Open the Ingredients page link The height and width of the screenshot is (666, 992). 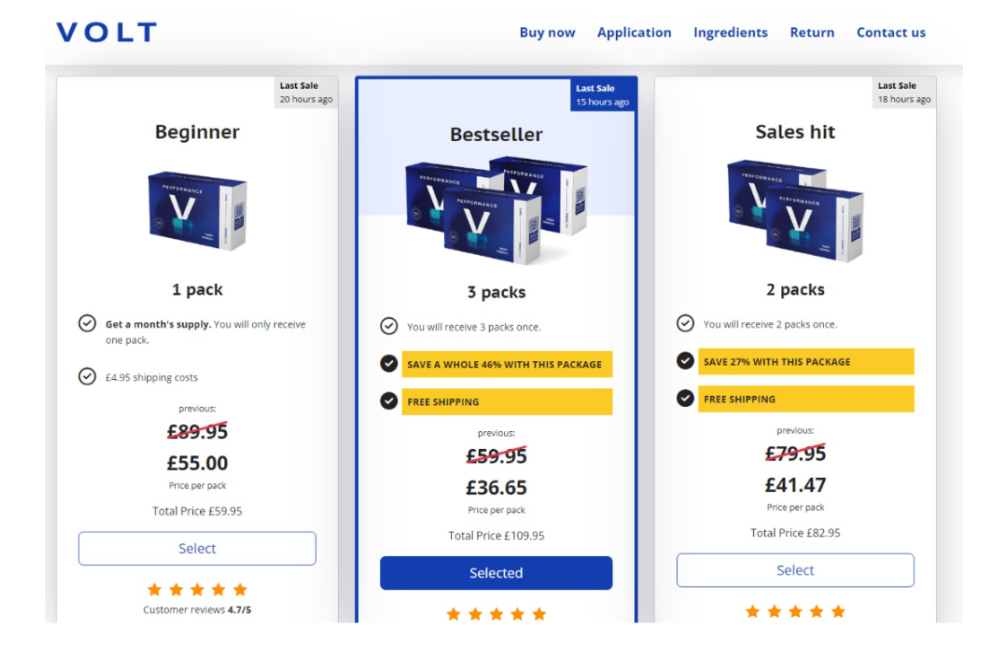click(730, 32)
